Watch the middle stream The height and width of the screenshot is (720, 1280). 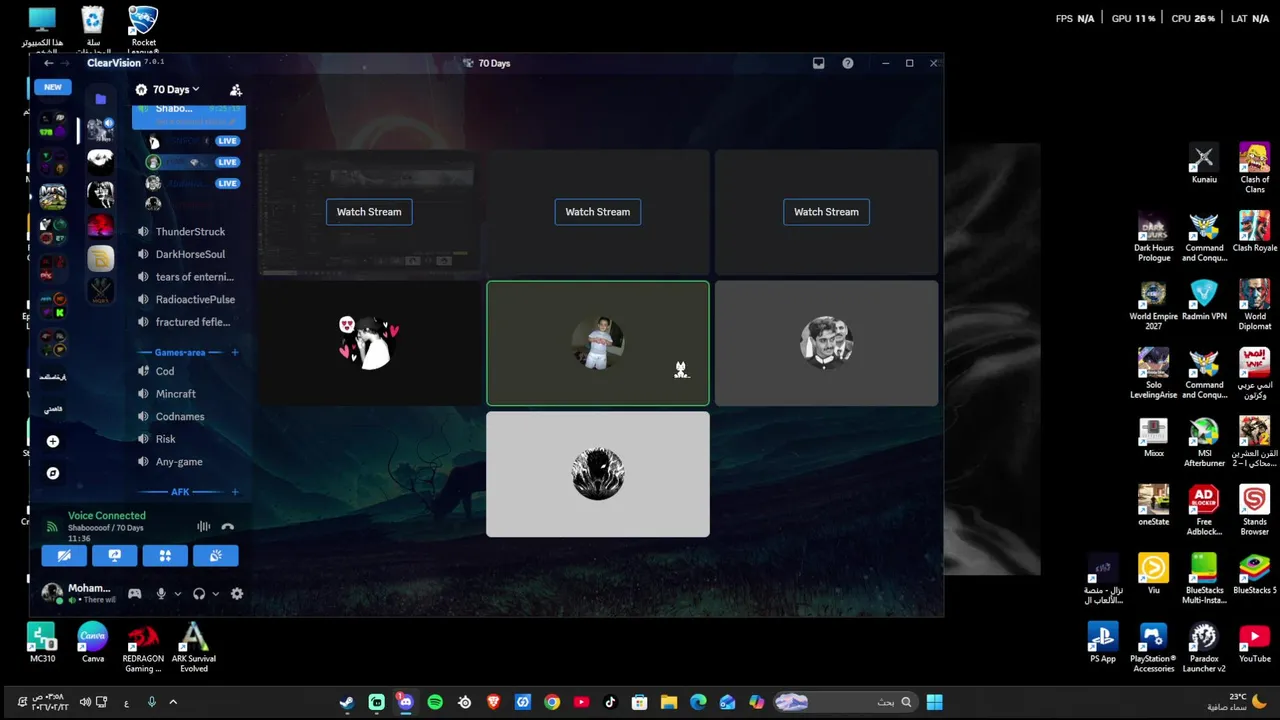pyautogui.click(x=598, y=212)
